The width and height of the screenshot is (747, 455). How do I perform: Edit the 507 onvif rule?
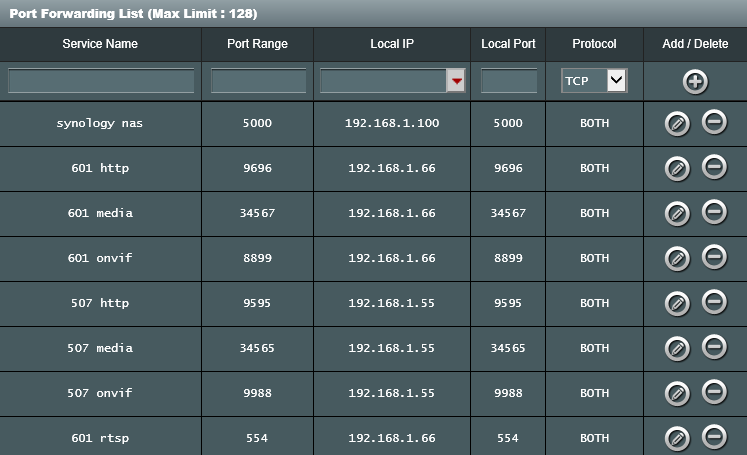(677, 394)
